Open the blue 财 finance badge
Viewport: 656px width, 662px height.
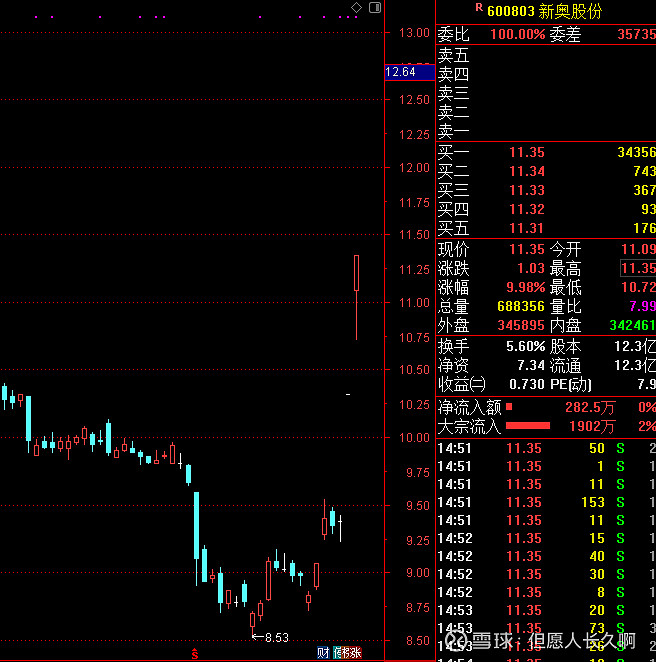[323, 653]
